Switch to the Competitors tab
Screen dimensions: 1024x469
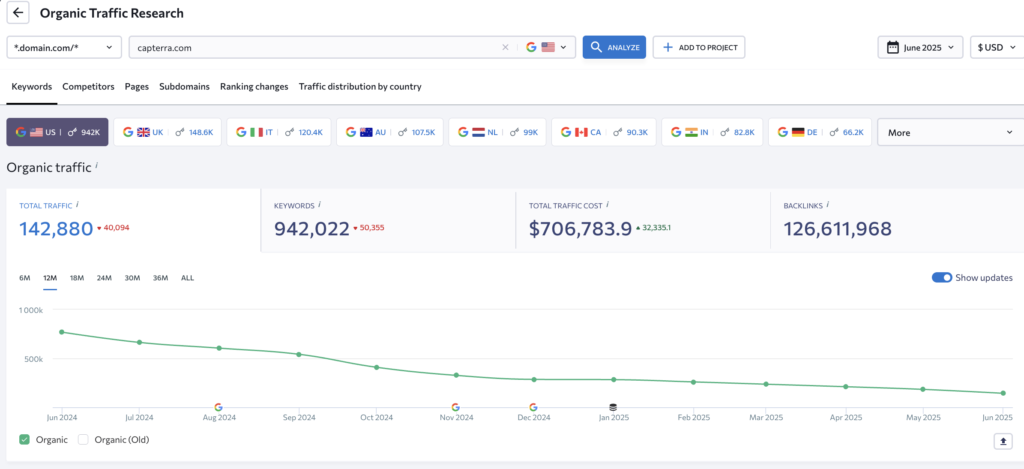(88, 86)
